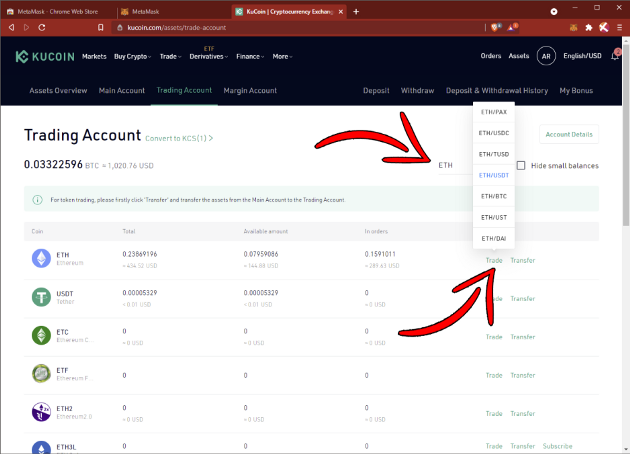630x454 pixels.
Task: Select ETH/DAI pair
Action: 494,239
